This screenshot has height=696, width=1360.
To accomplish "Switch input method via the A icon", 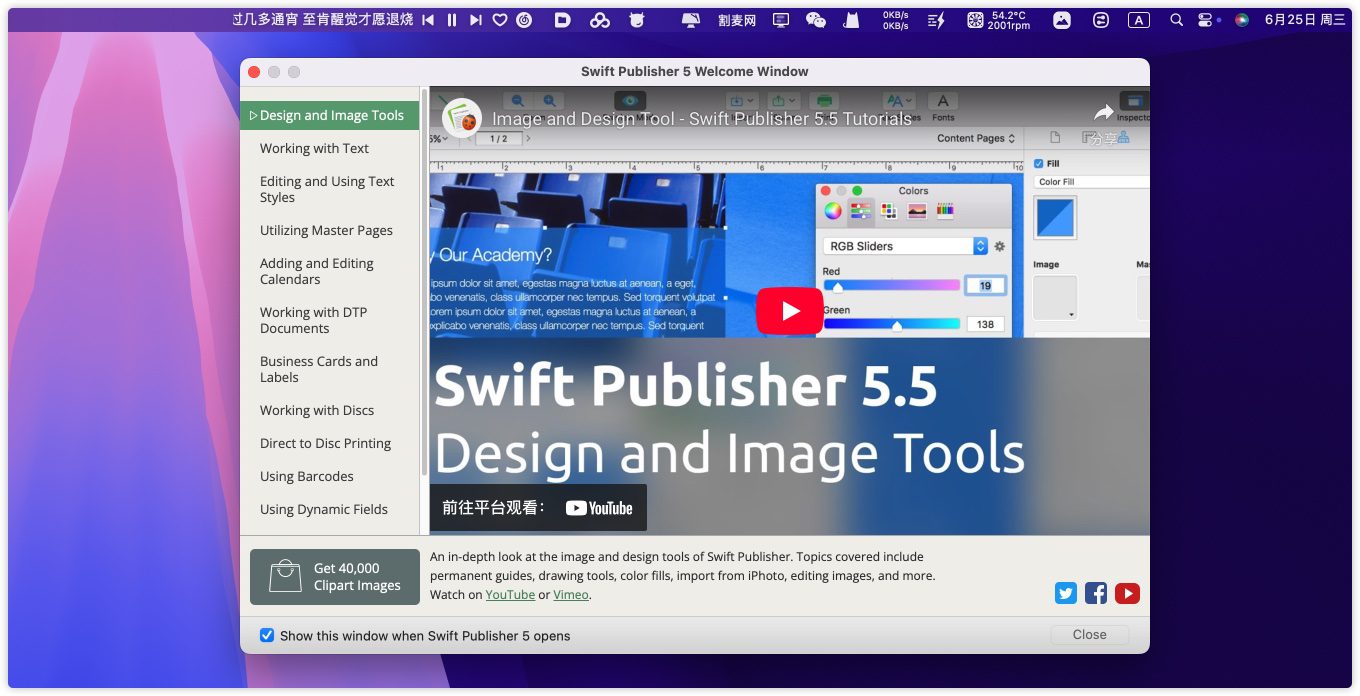I will point(1139,20).
